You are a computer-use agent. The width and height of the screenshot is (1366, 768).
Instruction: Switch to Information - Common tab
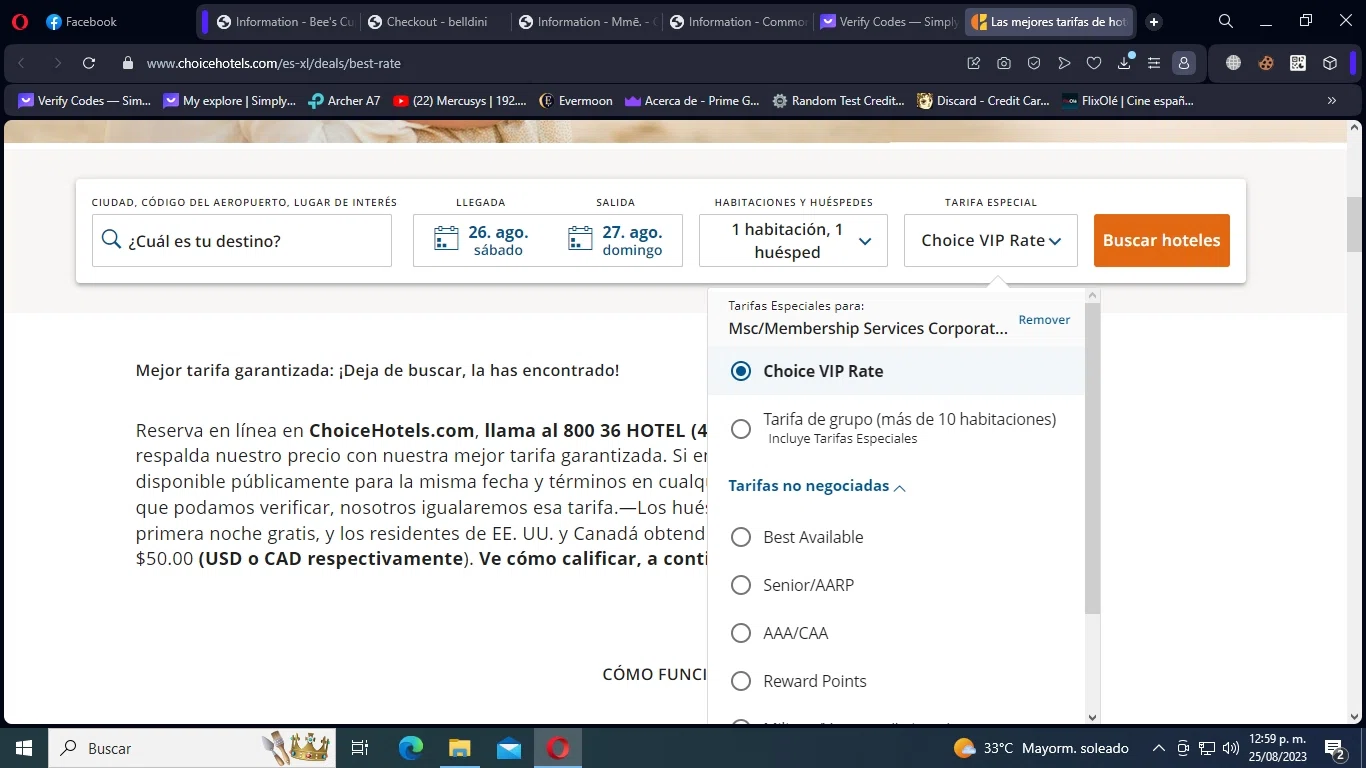[x=736, y=21]
